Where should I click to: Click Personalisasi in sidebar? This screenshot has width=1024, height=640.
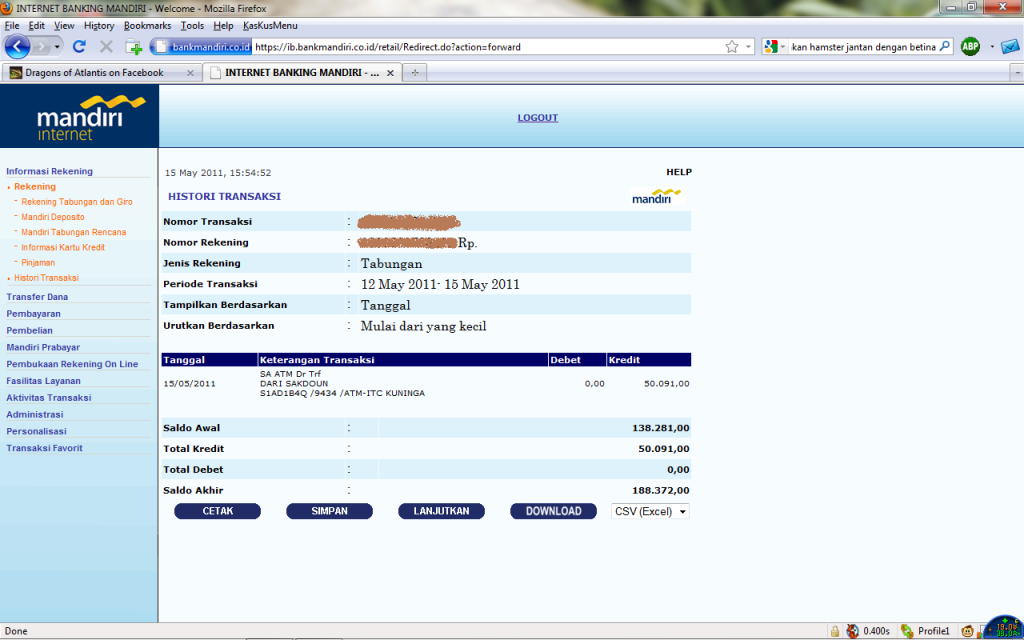click(37, 431)
